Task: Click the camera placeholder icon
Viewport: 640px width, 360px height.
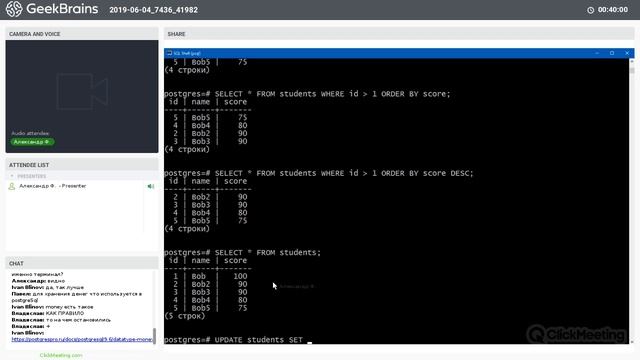Action: pos(82,91)
